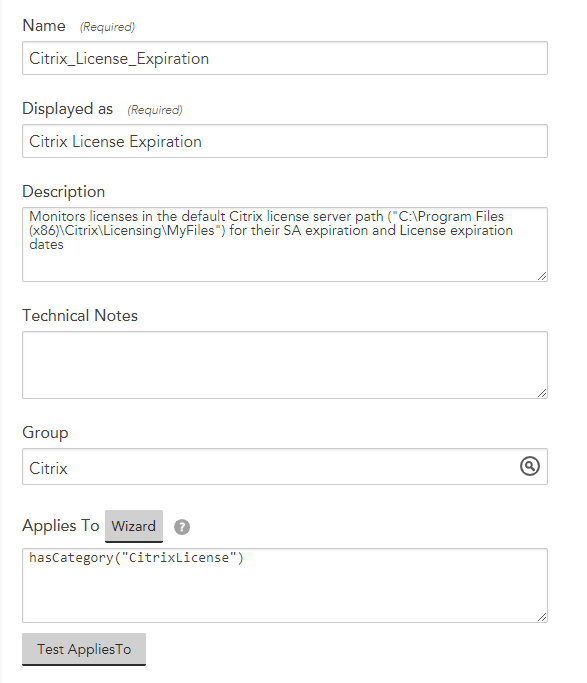Click the hasCategory Applies To expression box
Viewport: 587px width, 683px height.
point(285,585)
